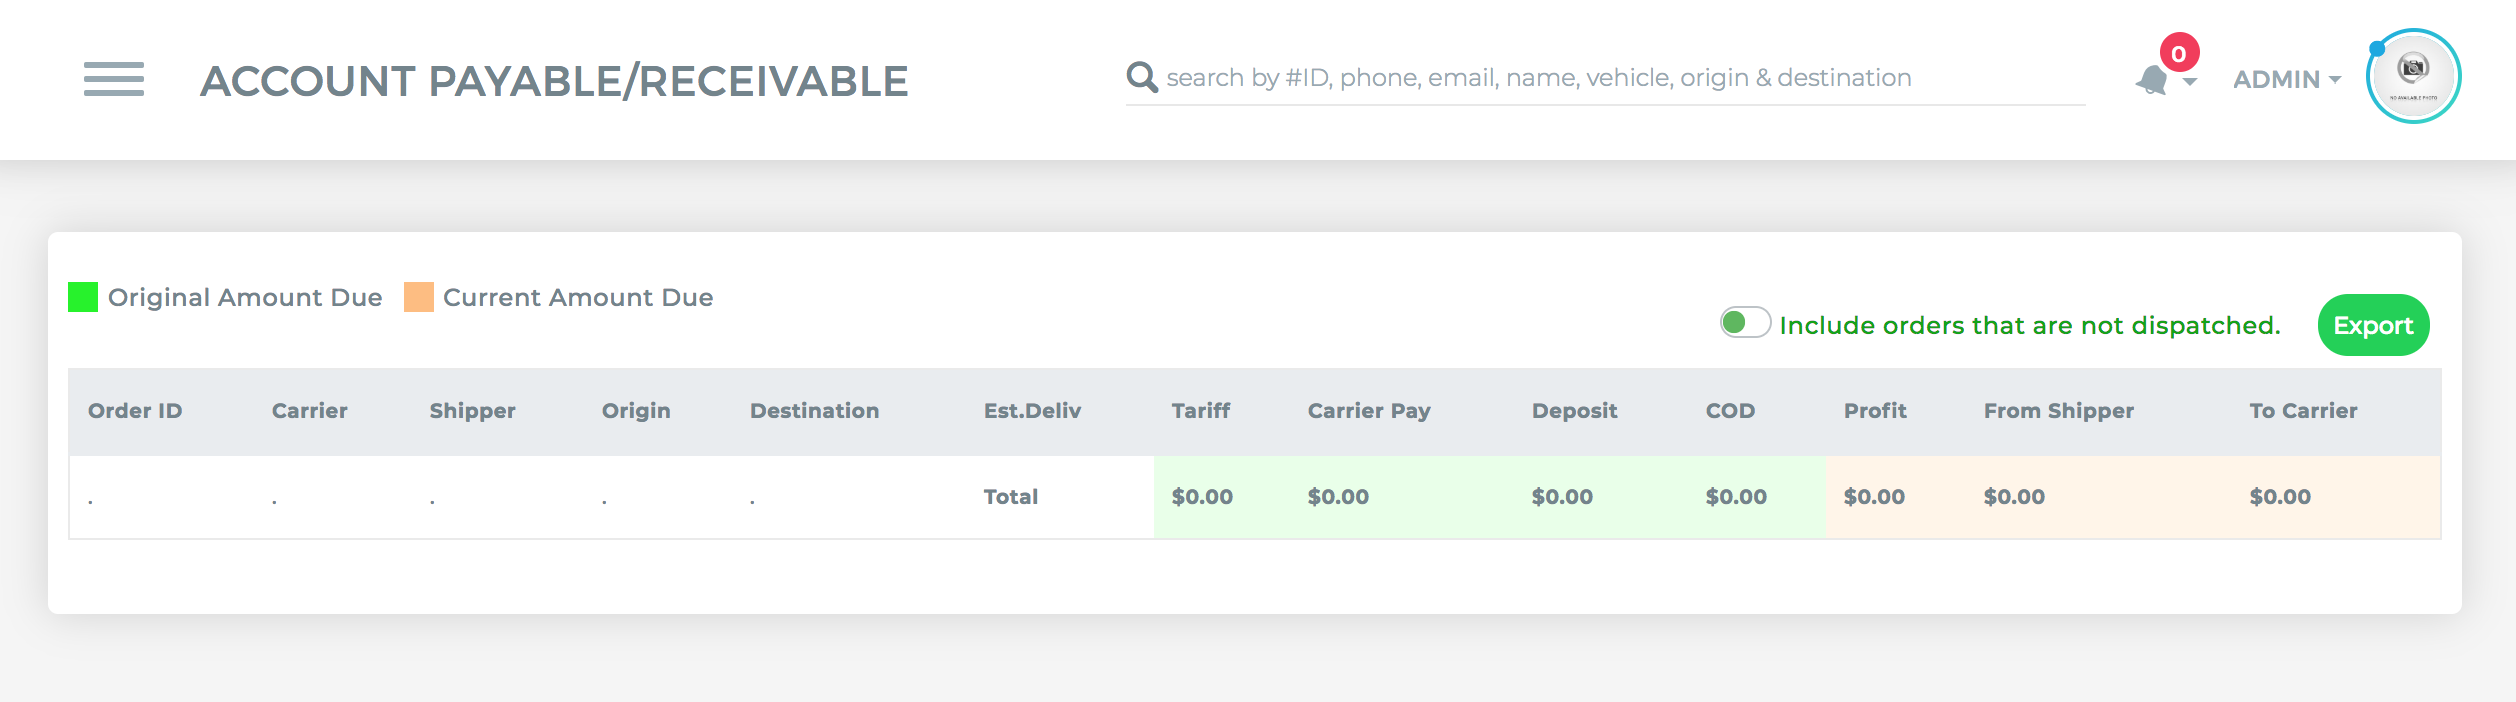The width and height of the screenshot is (2516, 702).
Task: Click the Current Amount Due orange swatch
Action: click(x=419, y=297)
